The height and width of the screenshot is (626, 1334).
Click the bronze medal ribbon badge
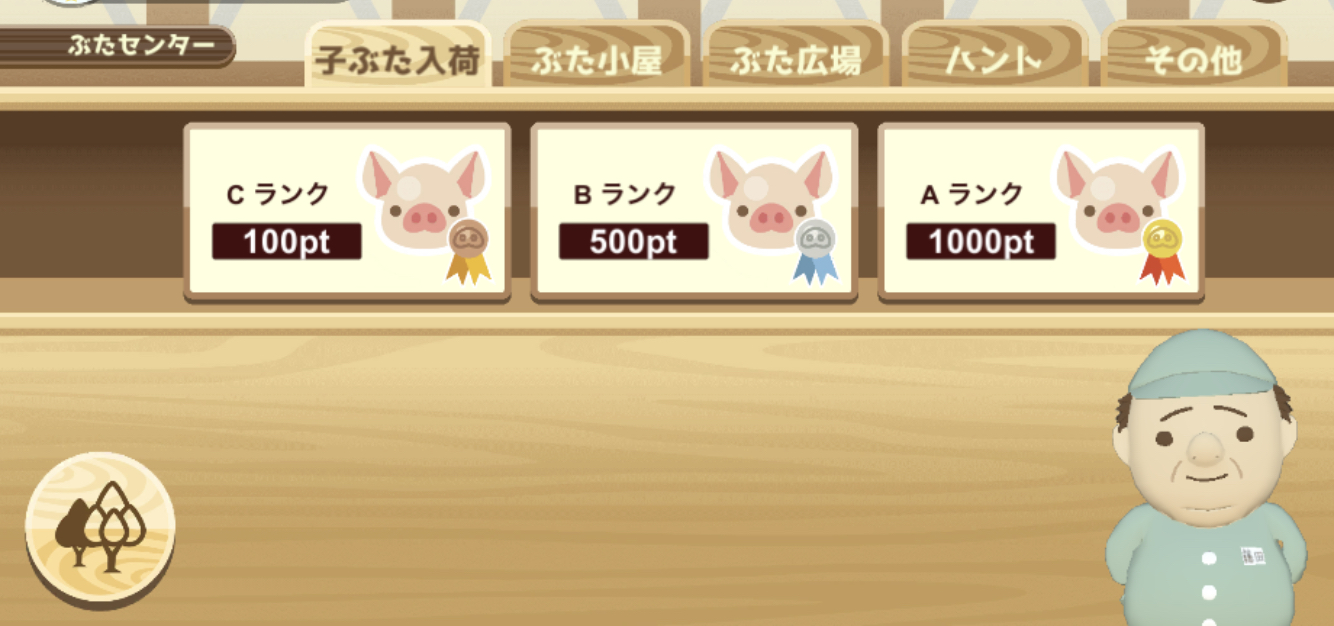click(x=468, y=252)
